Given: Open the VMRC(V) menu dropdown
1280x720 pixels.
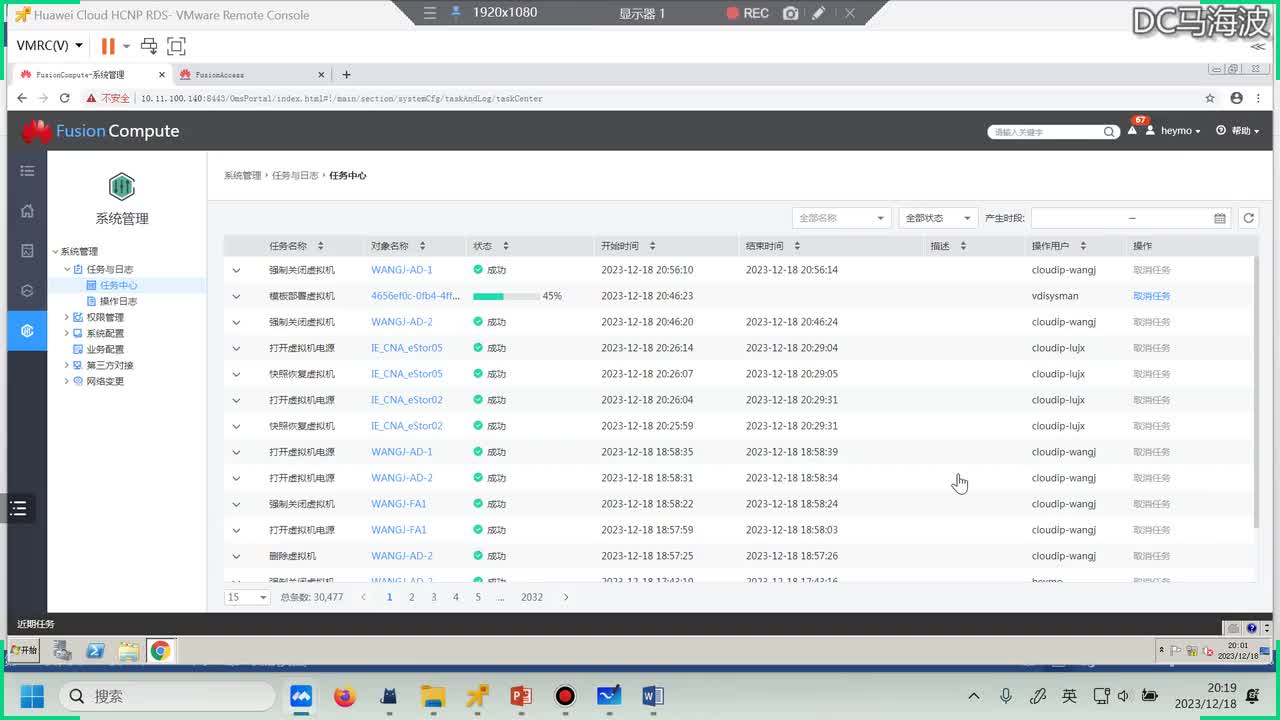Looking at the screenshot, I should pyautogui.click(x=50, y=46).
